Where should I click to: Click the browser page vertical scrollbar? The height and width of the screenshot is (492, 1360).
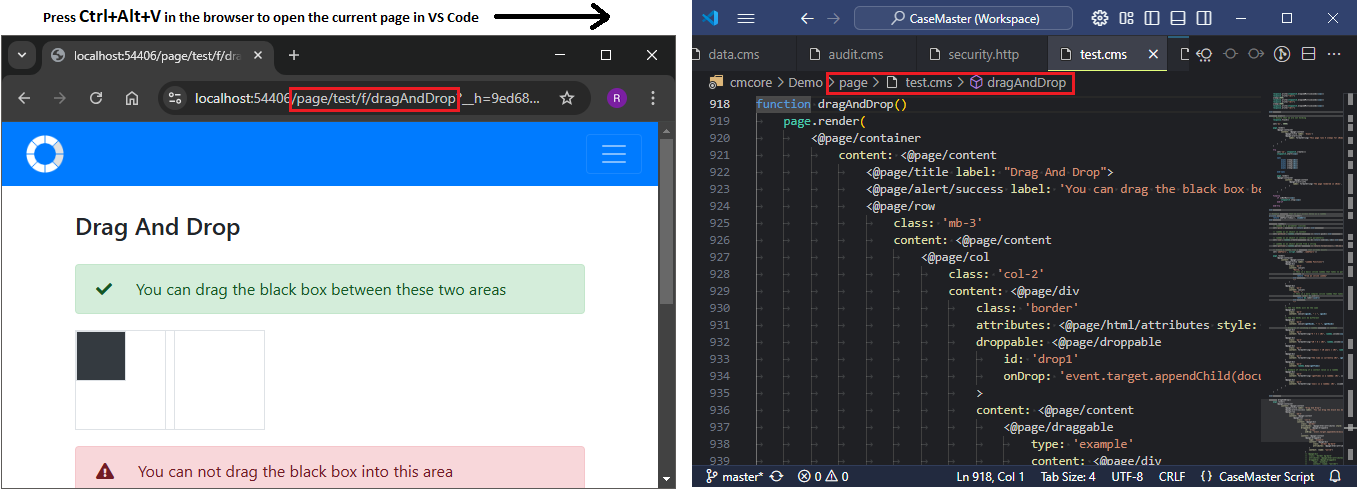(667, 222)
